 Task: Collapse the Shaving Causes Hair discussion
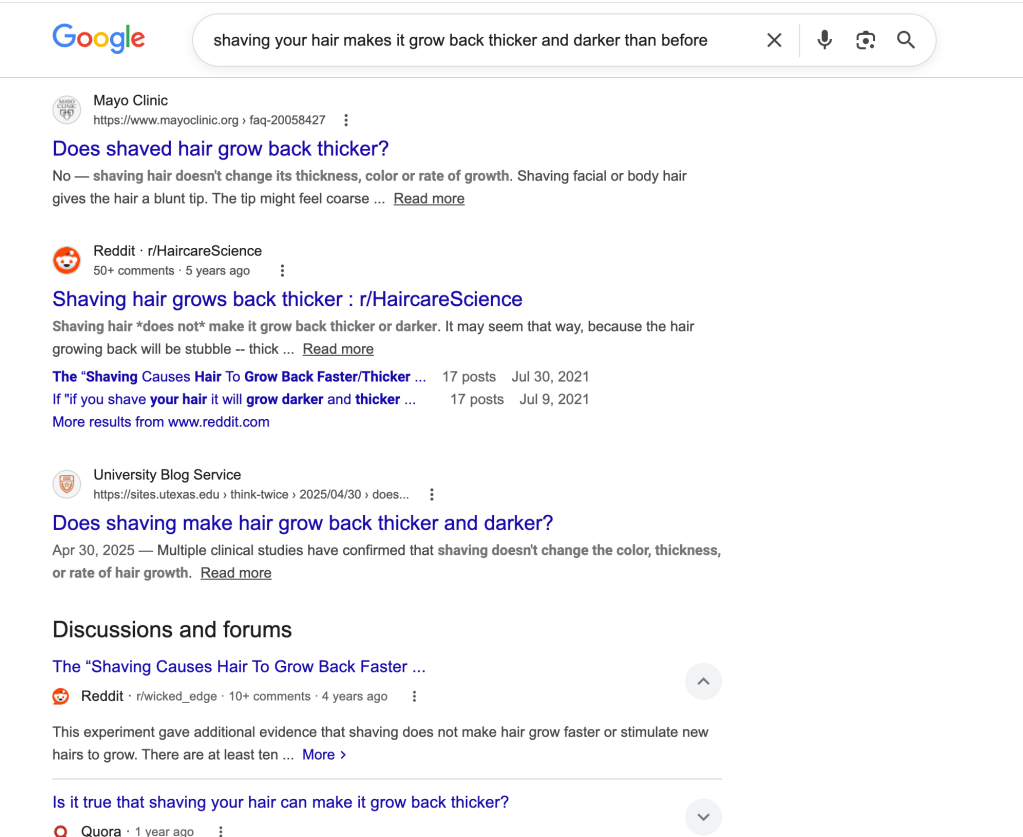(x=703, y=681)
